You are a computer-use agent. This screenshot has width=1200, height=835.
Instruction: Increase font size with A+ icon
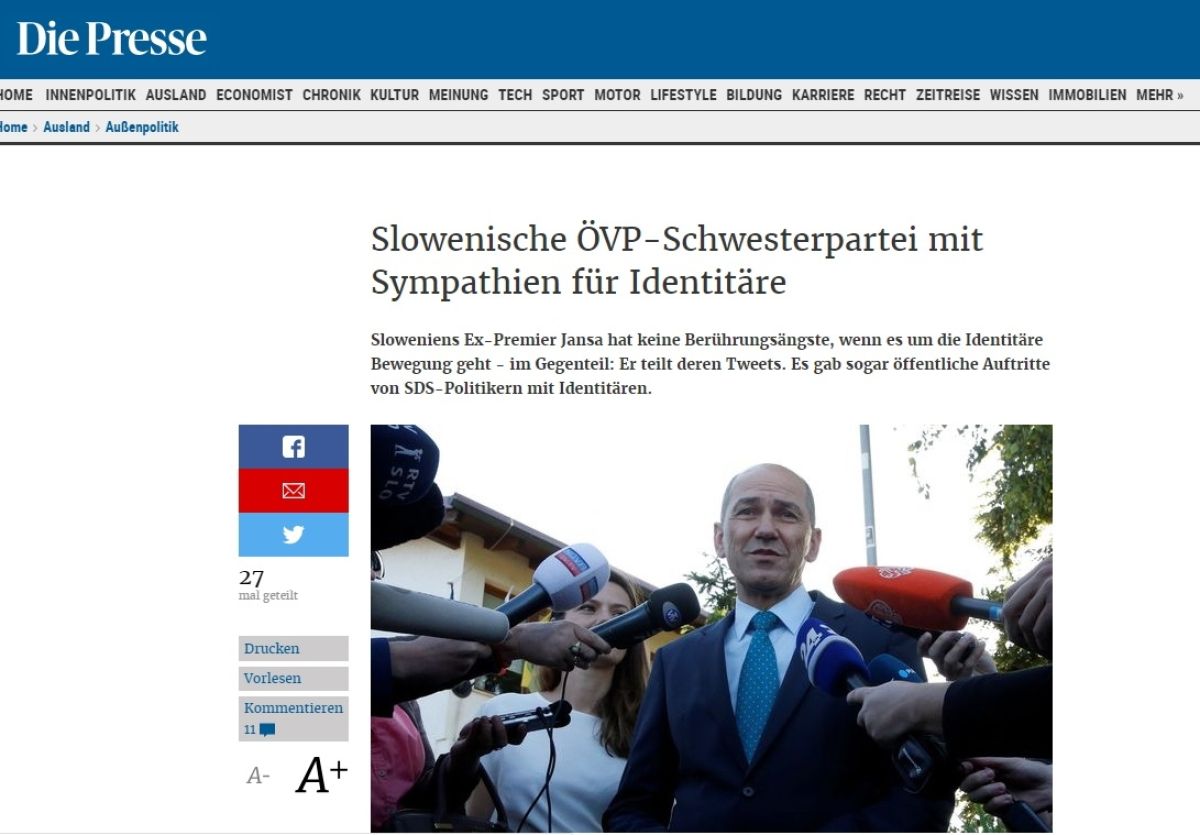[x=321, y=776]
